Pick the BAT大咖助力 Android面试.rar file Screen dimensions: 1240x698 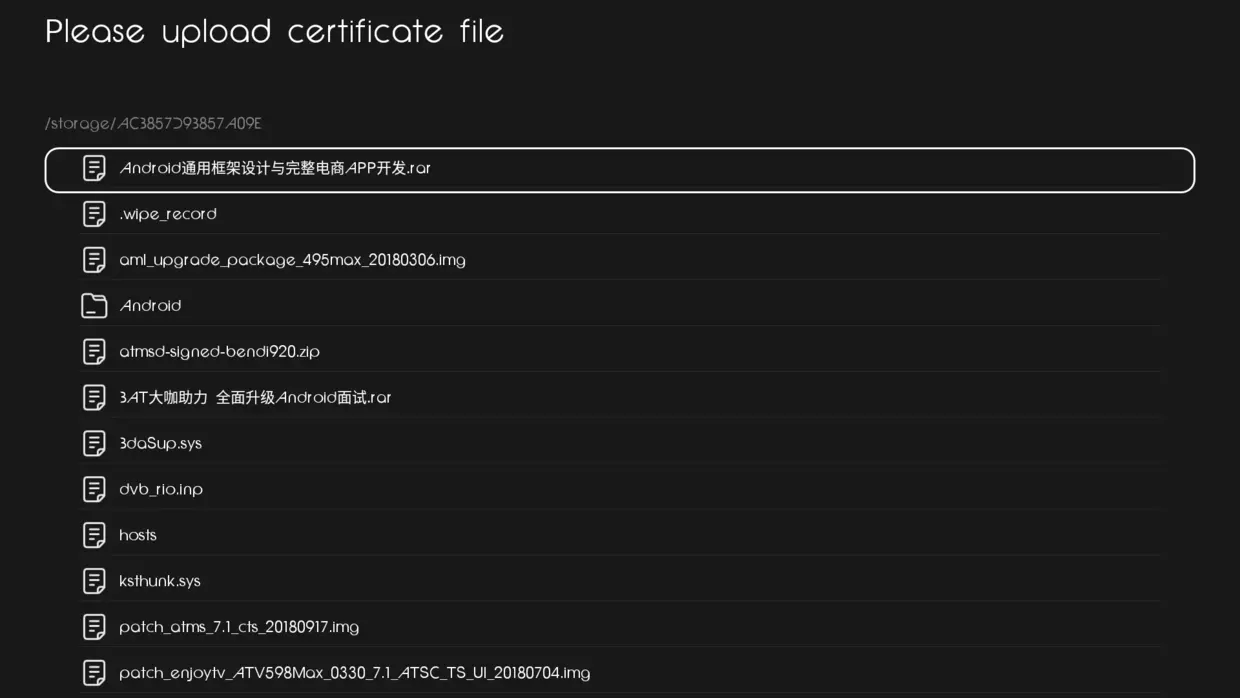pyautogui.click(x=620, y=398)
